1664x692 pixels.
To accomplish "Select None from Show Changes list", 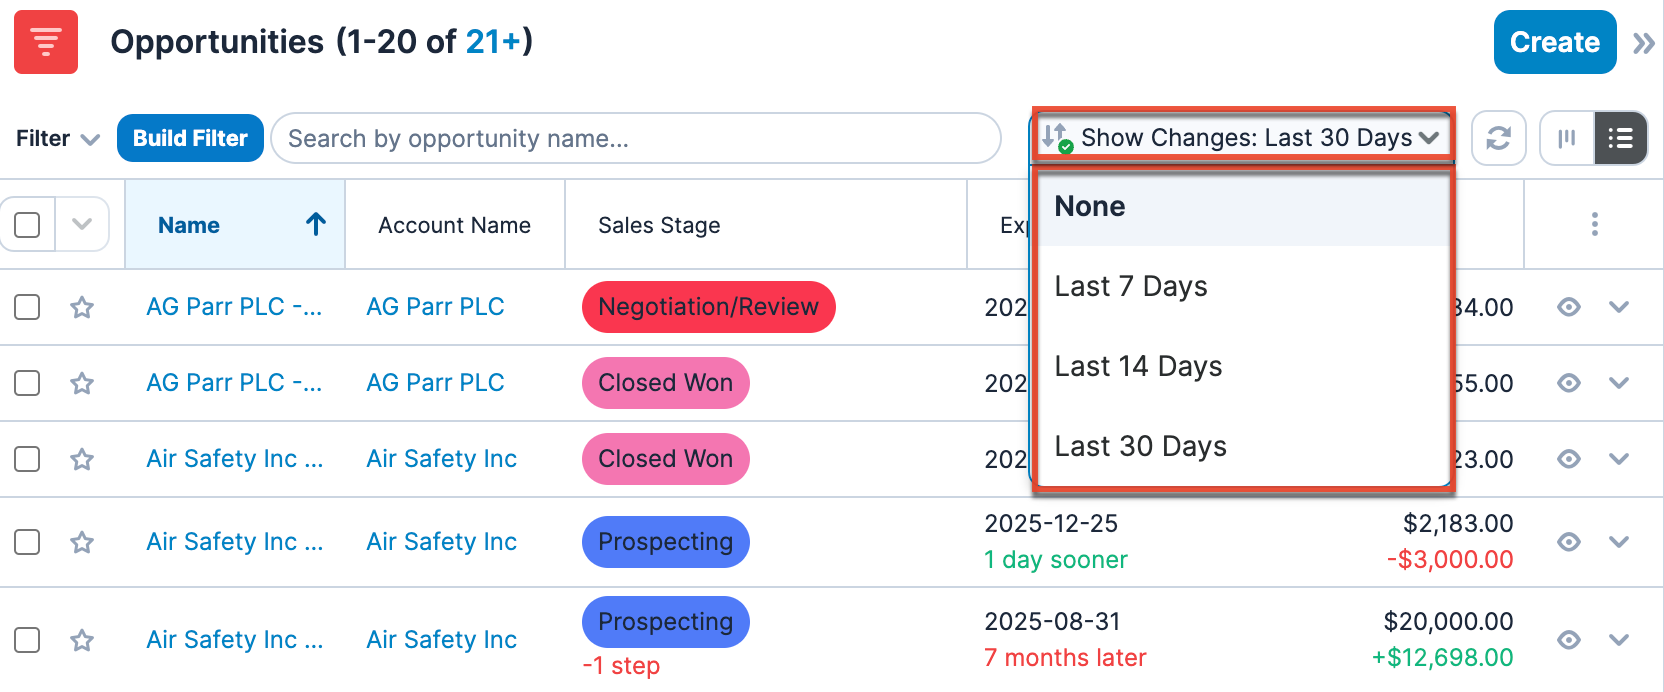I will click(1090, 207).
